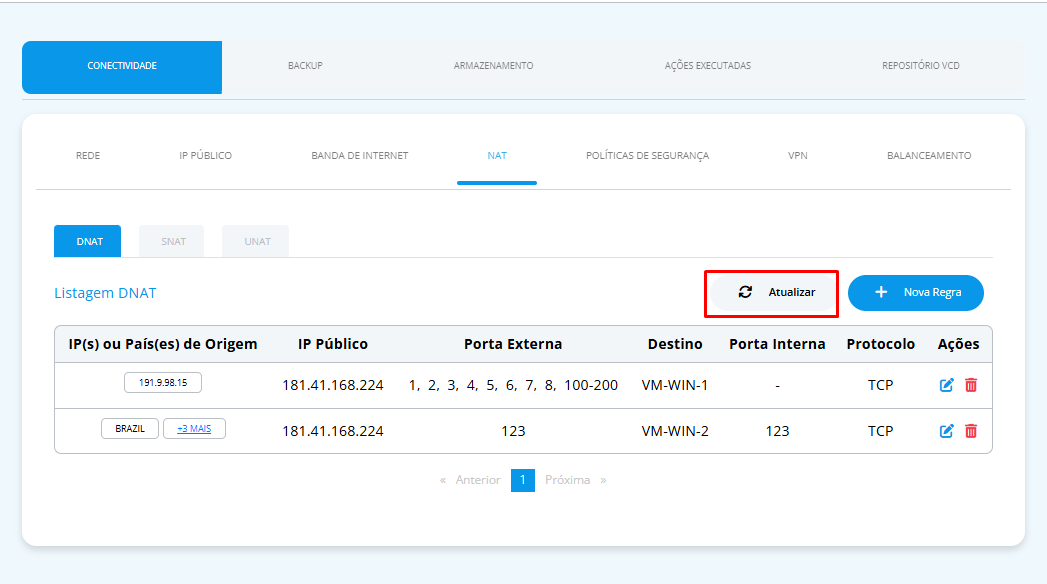Delete the VM-WIN-2 DNAT rule

[x=971, y=431]
